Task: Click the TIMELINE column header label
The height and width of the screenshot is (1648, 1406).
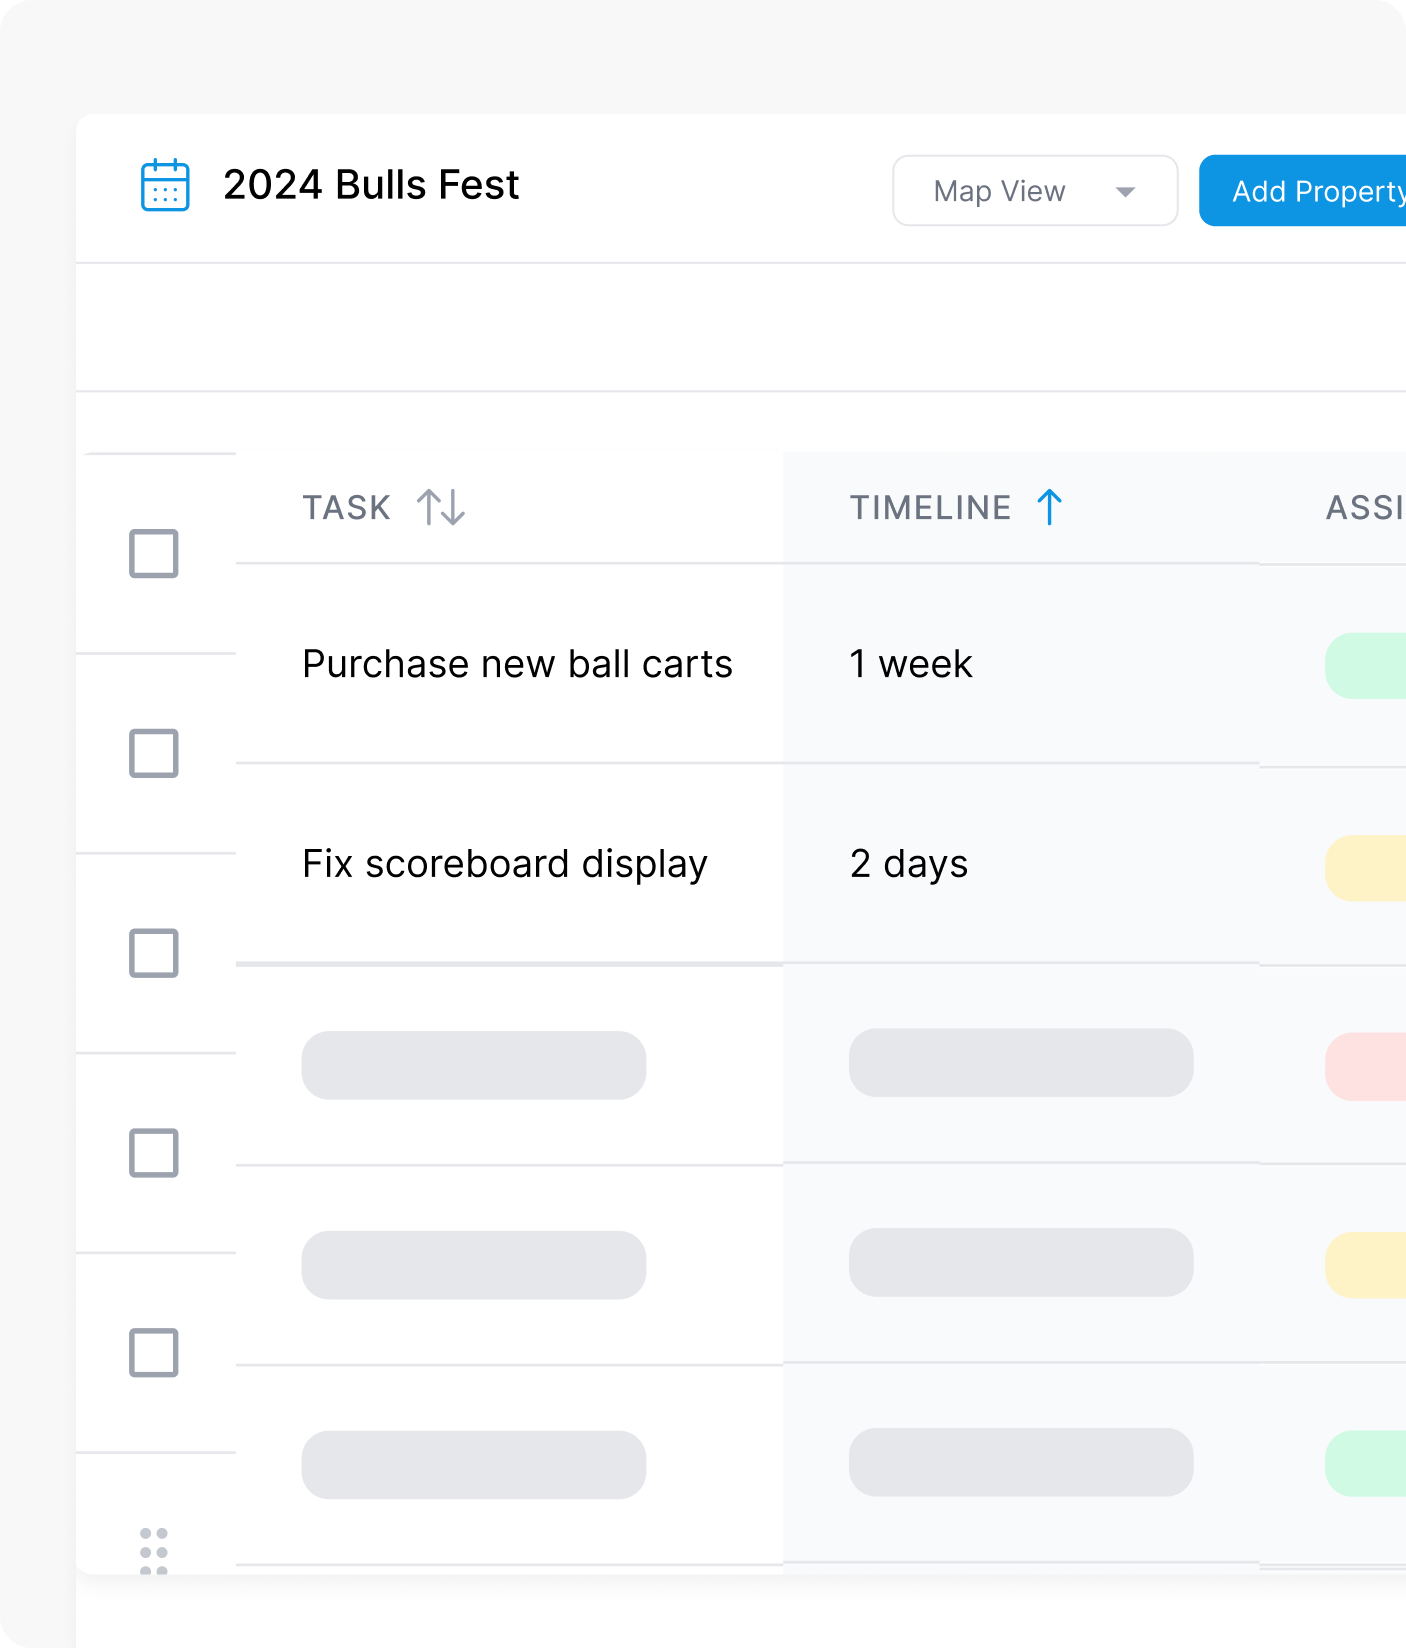Action: point(930,508)
